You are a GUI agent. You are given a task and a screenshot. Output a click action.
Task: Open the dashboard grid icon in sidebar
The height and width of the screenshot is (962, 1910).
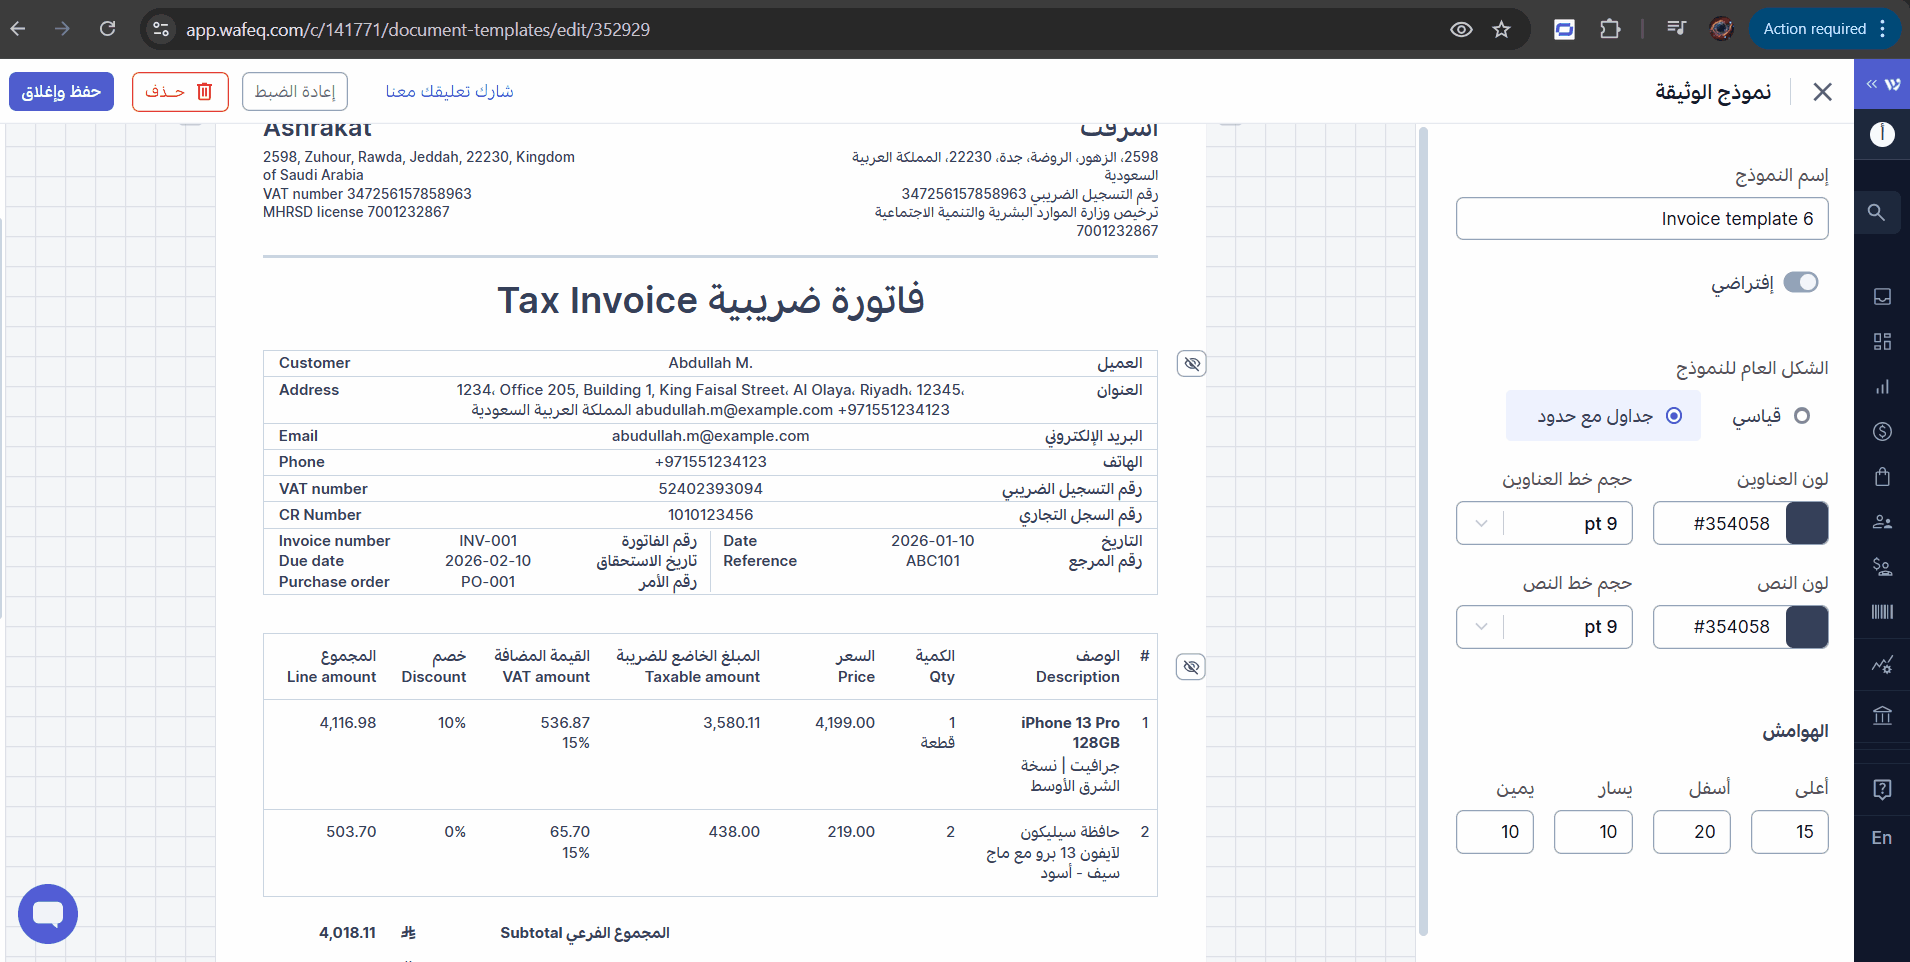(x=1882, y=342)
